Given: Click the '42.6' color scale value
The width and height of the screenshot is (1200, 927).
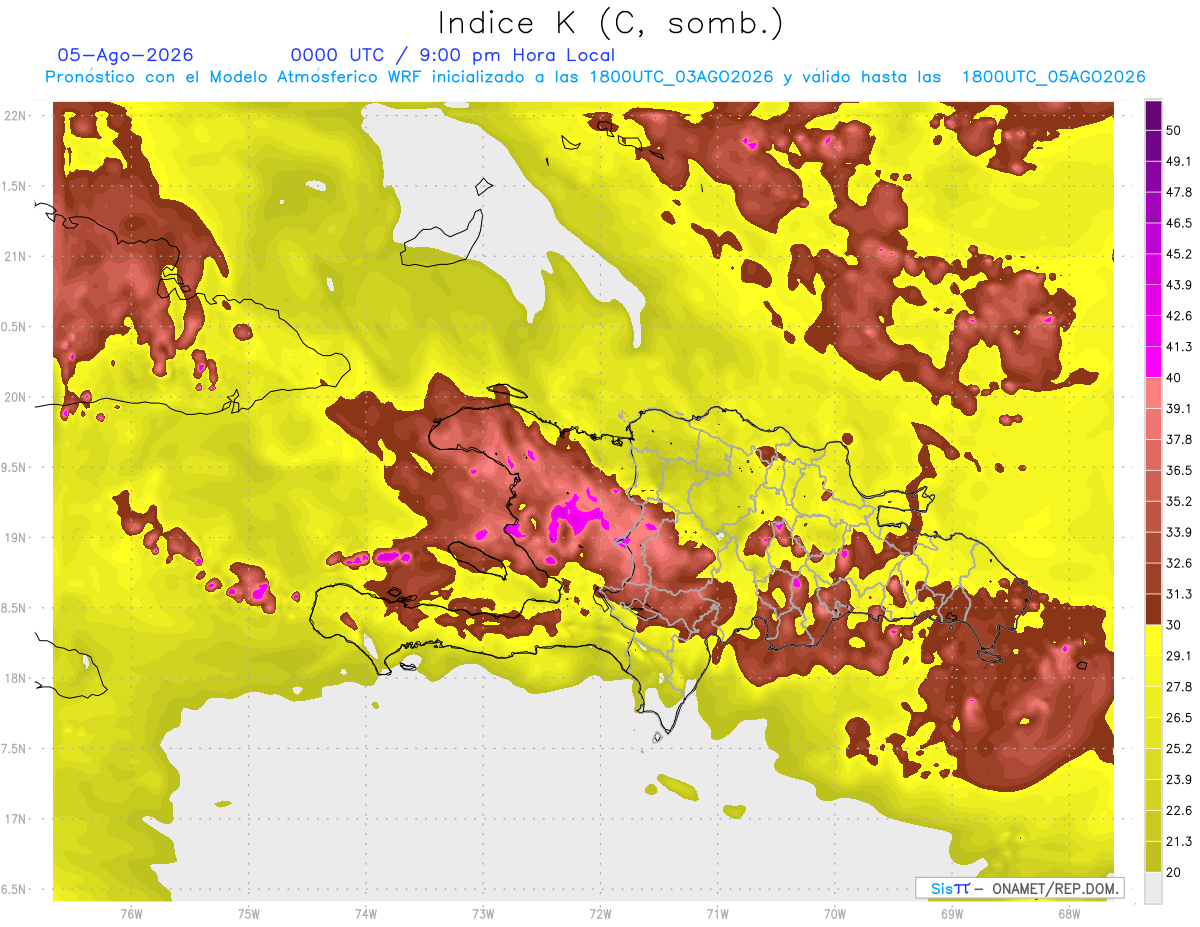Looking at the screenshot, I should point(1178,316).
